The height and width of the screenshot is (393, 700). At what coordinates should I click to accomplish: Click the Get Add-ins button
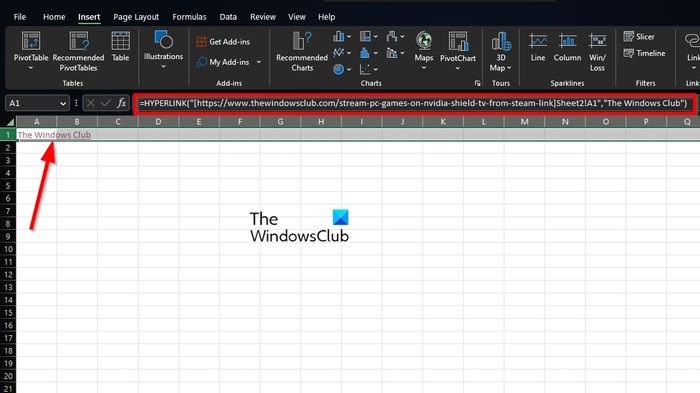tap(223, 42)
